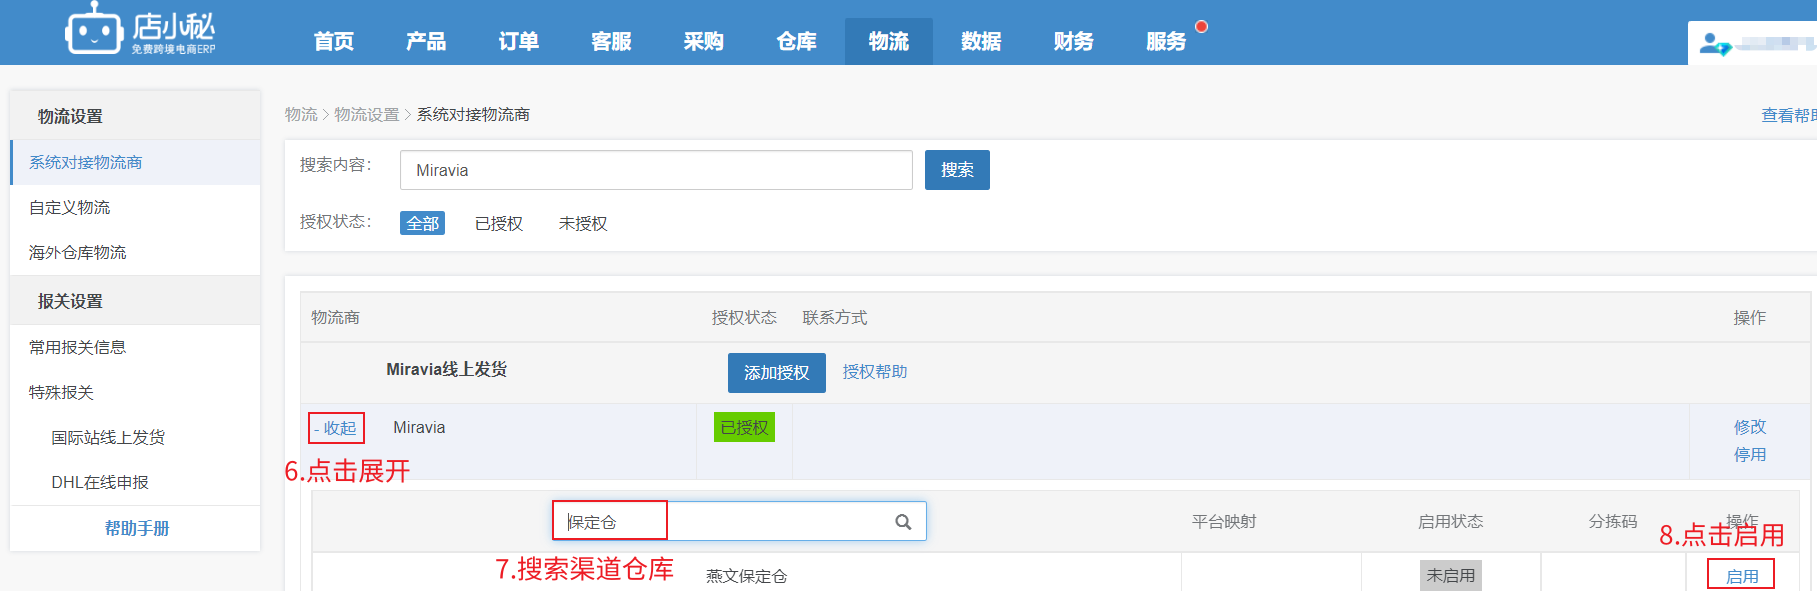Click the 分拣码 column header
The width and height of the screenshot is (1817, 591).
1613,522
